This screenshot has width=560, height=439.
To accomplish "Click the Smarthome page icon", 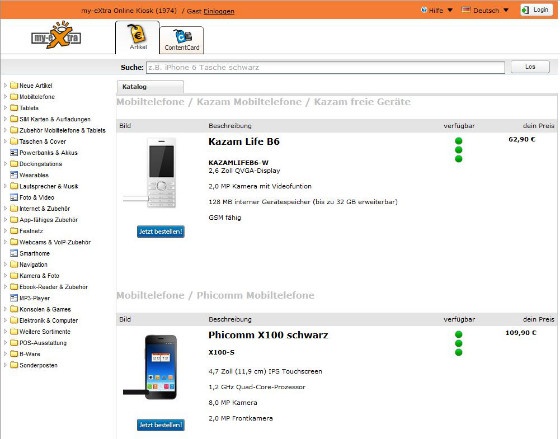I will (x=14, y=253).
